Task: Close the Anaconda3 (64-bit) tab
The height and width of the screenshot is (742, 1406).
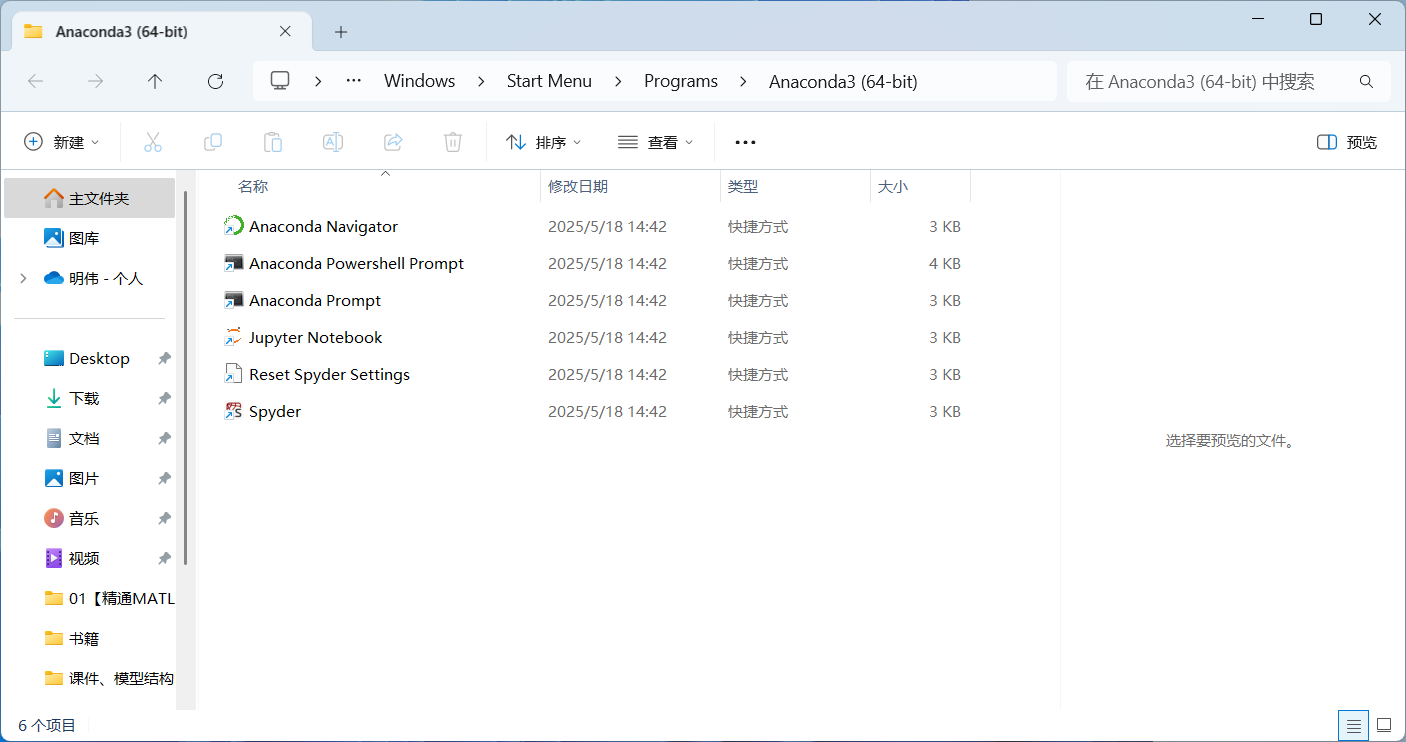Action: tap(285, 31)
